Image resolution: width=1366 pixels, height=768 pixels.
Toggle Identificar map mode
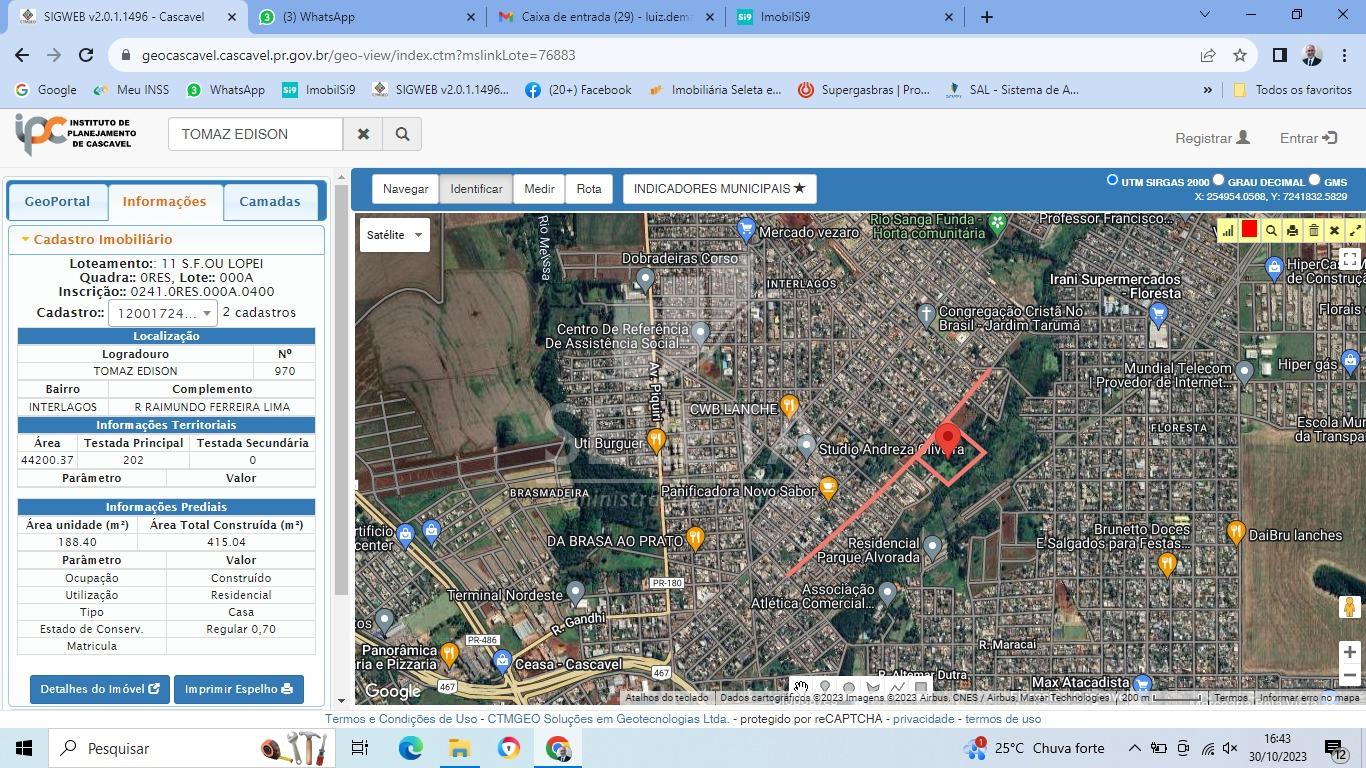point(476,189)
